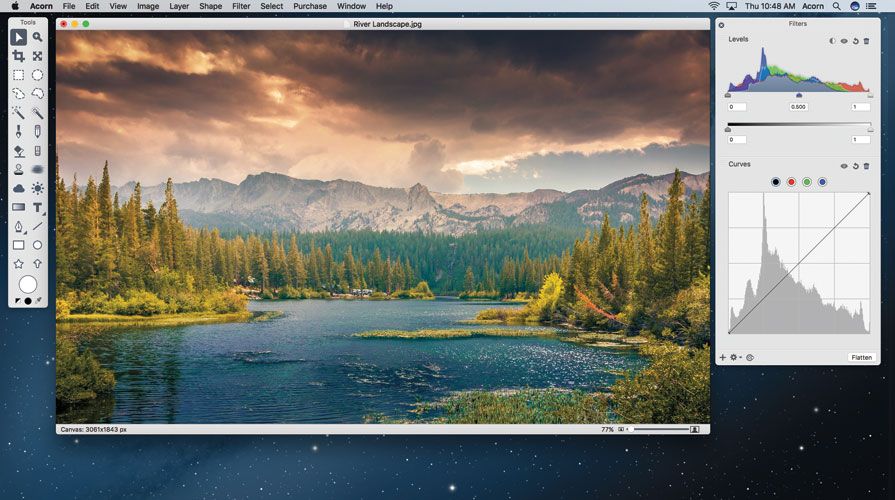Select the Elliptical selection tool
The width and height of the screenshot is (895, 500).
pyautogui.click(x=37, y=75)
